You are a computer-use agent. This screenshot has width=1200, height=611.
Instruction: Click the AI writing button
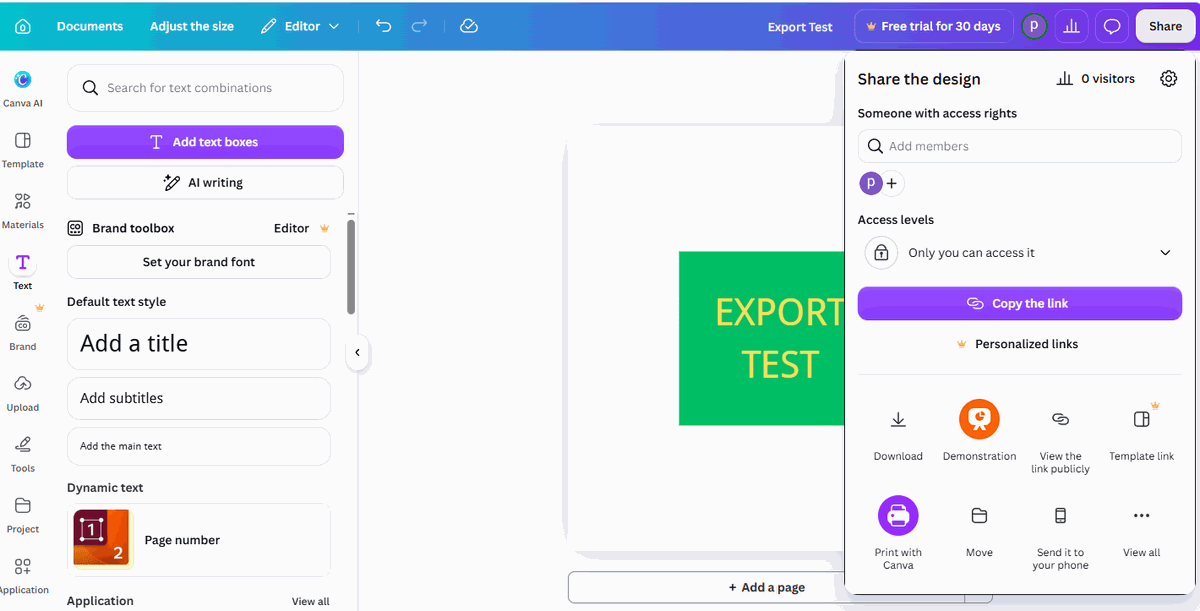pyautogui.click(x=205, y=183)
